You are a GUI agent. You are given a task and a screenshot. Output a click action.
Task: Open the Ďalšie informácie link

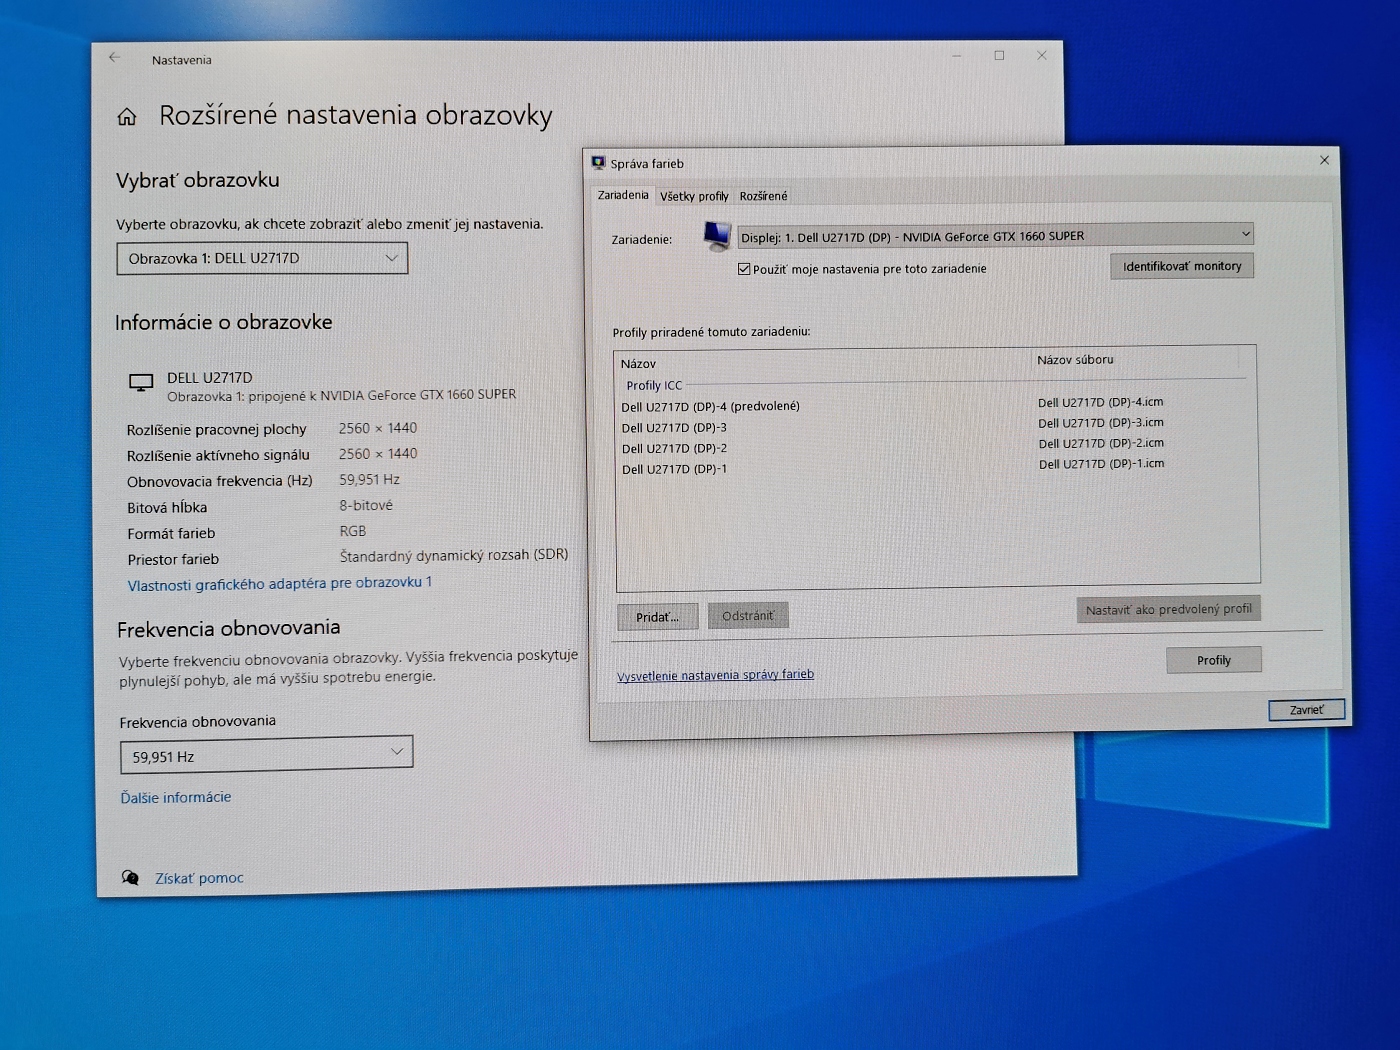coord(176,797)
